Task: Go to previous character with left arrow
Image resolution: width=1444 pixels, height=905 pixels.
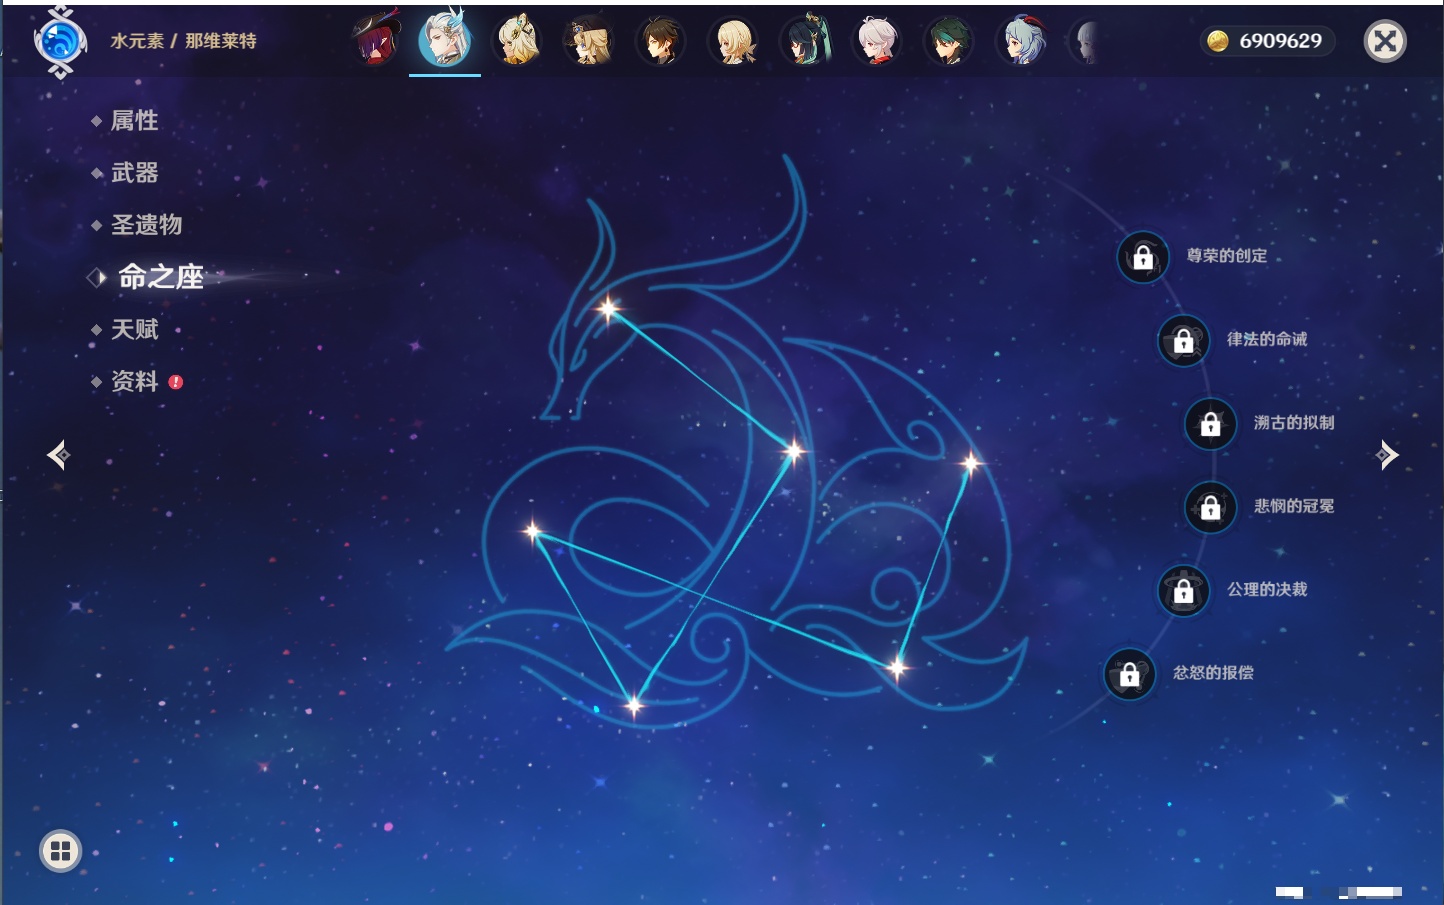Action: tap(58, 455)
